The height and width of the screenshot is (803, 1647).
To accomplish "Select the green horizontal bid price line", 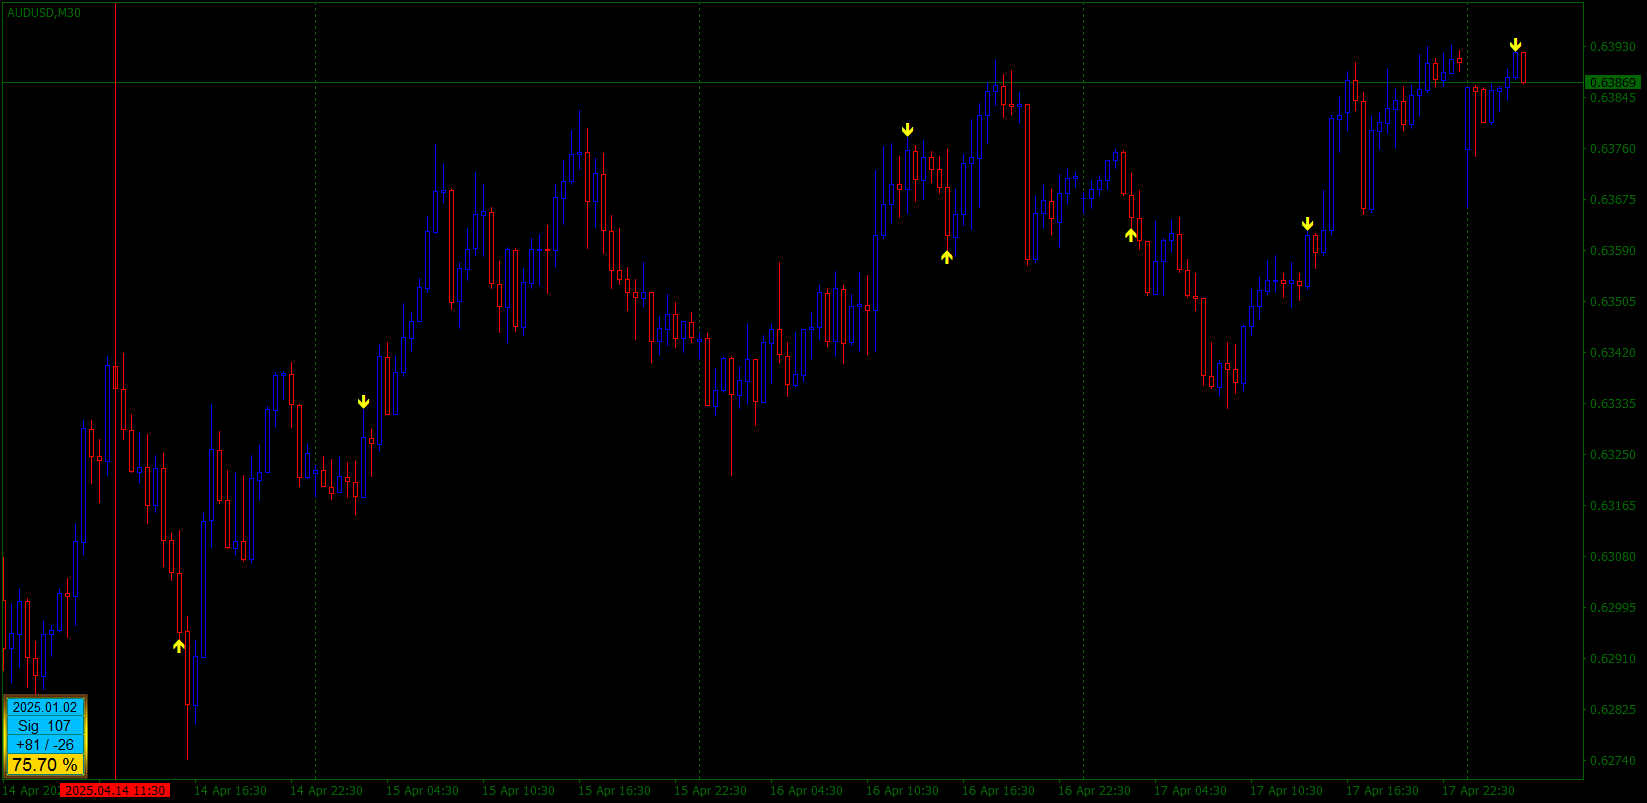I will click(792, 82).
